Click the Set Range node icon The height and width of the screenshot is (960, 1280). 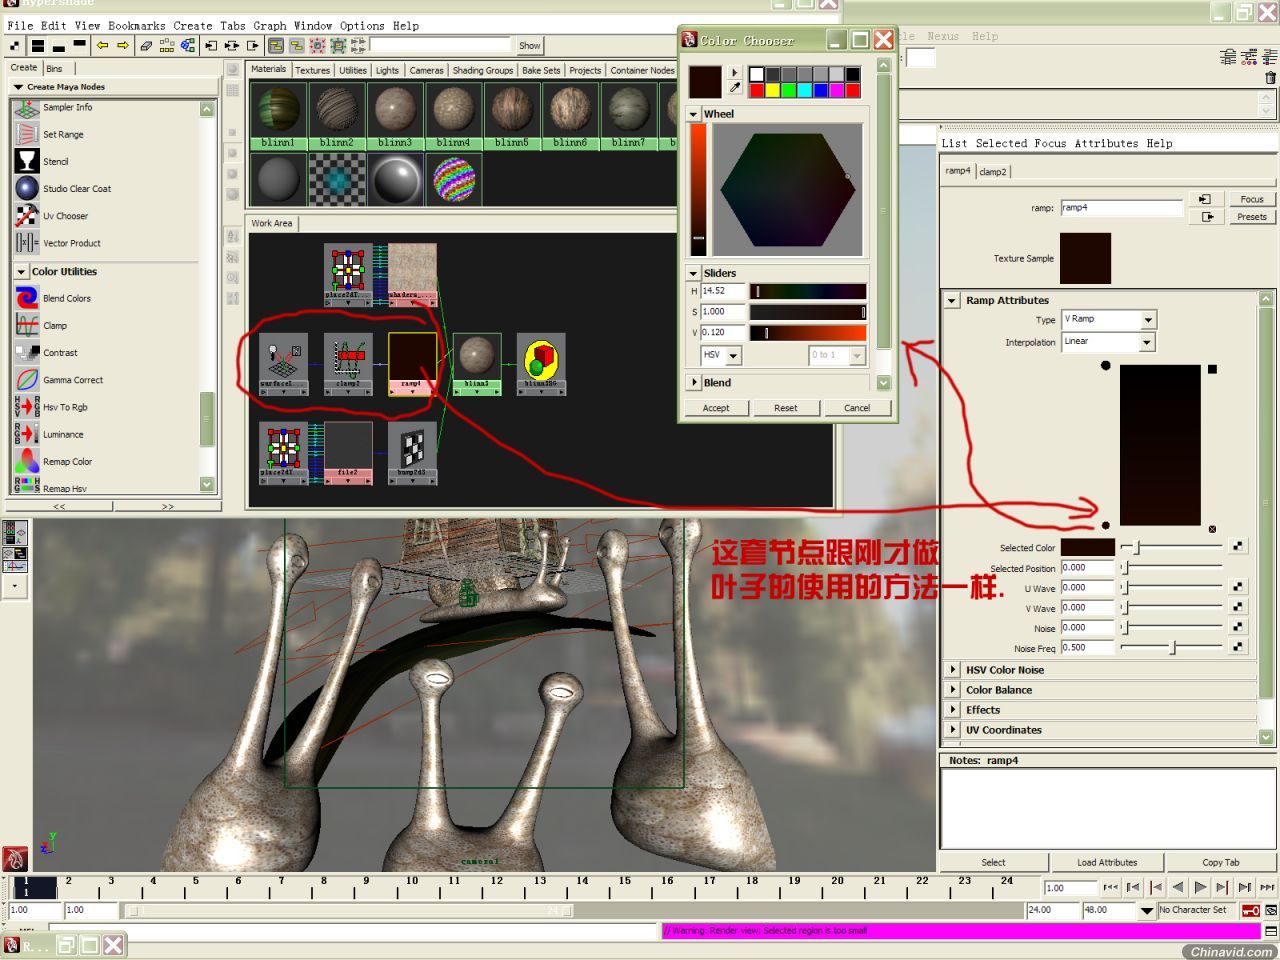(x=27, y=134)
